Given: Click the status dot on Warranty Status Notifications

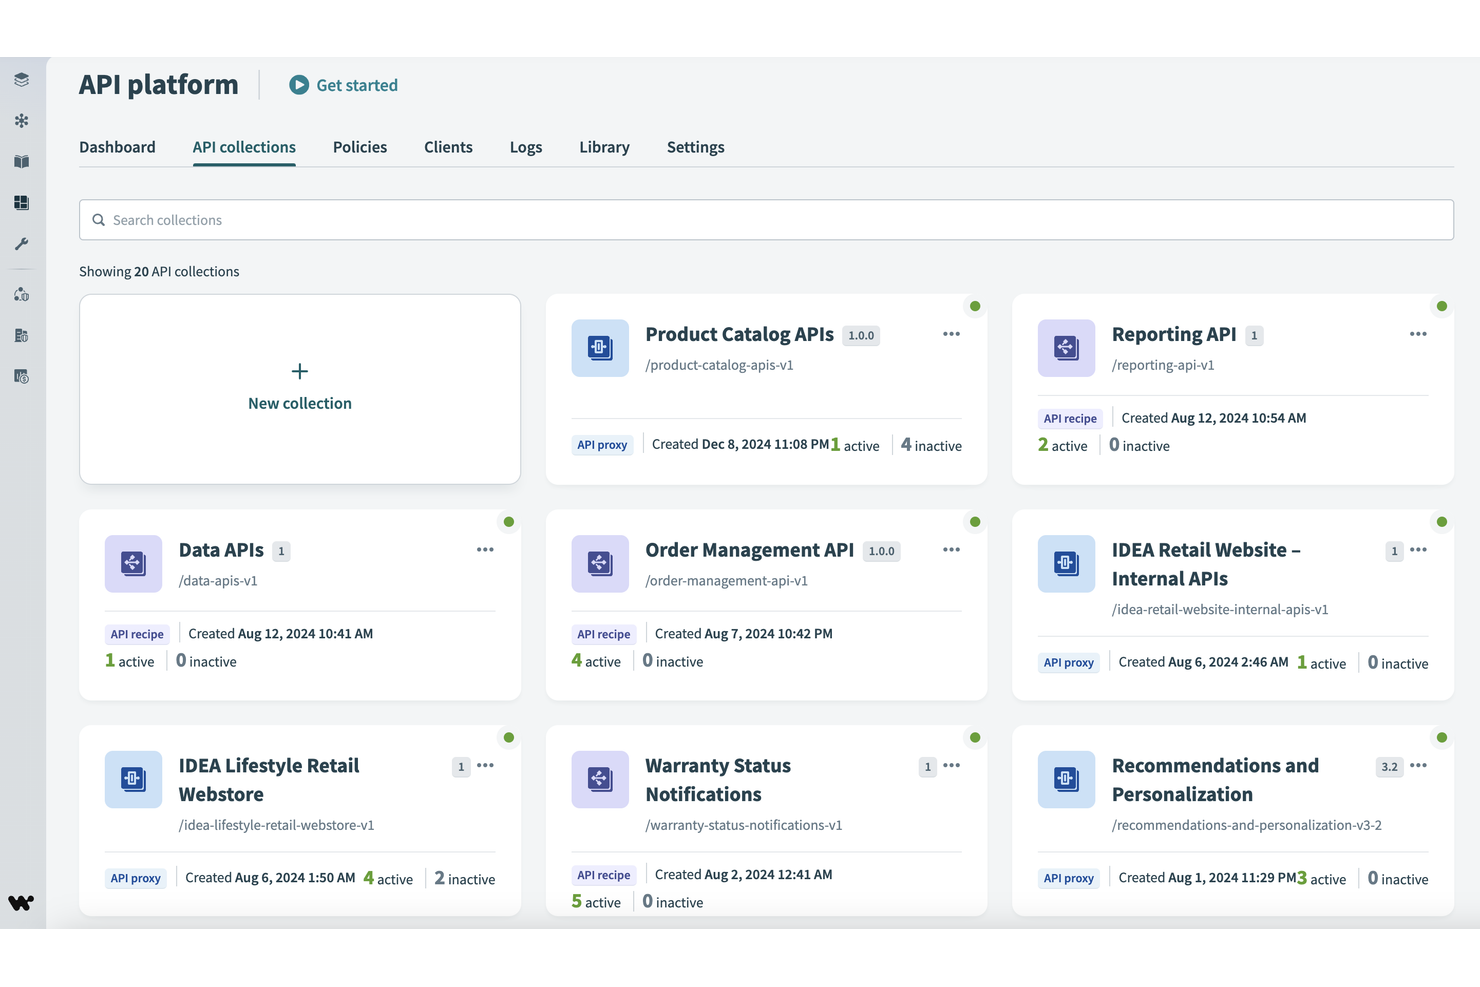Looking at the screenshot, I should [975, 737].
